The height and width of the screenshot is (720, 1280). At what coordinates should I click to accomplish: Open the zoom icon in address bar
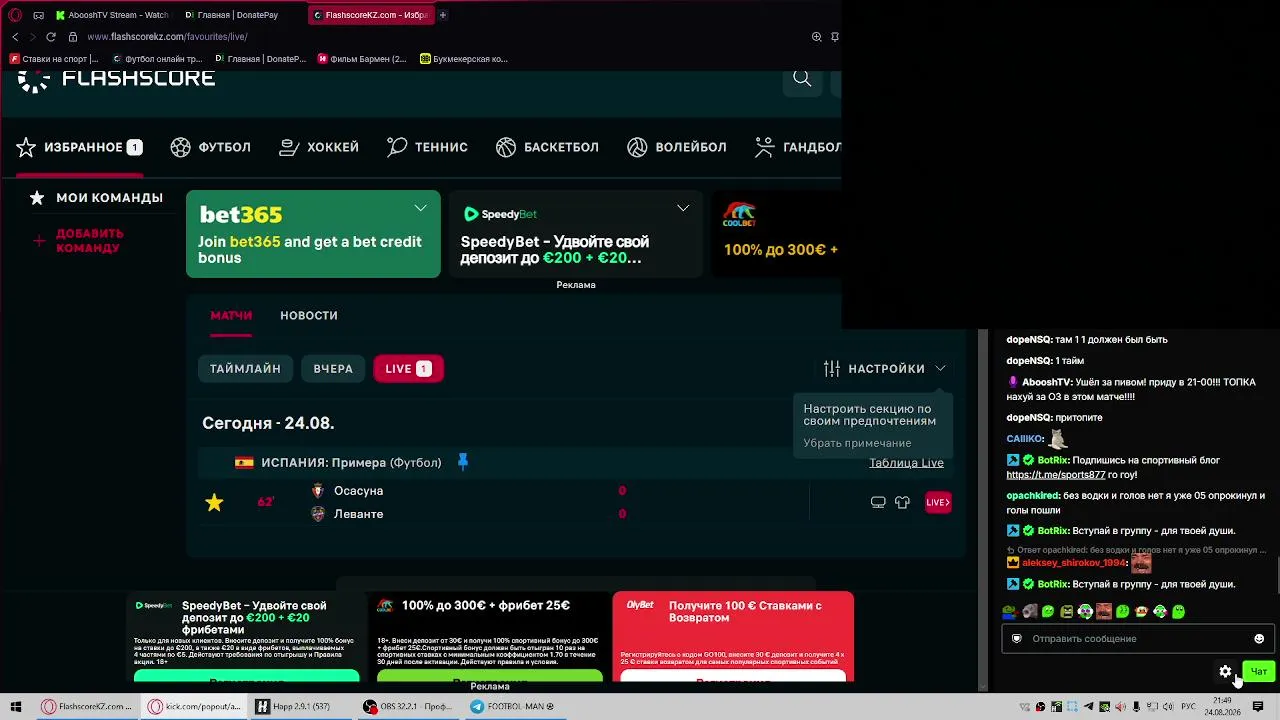(x=817, y=37)
